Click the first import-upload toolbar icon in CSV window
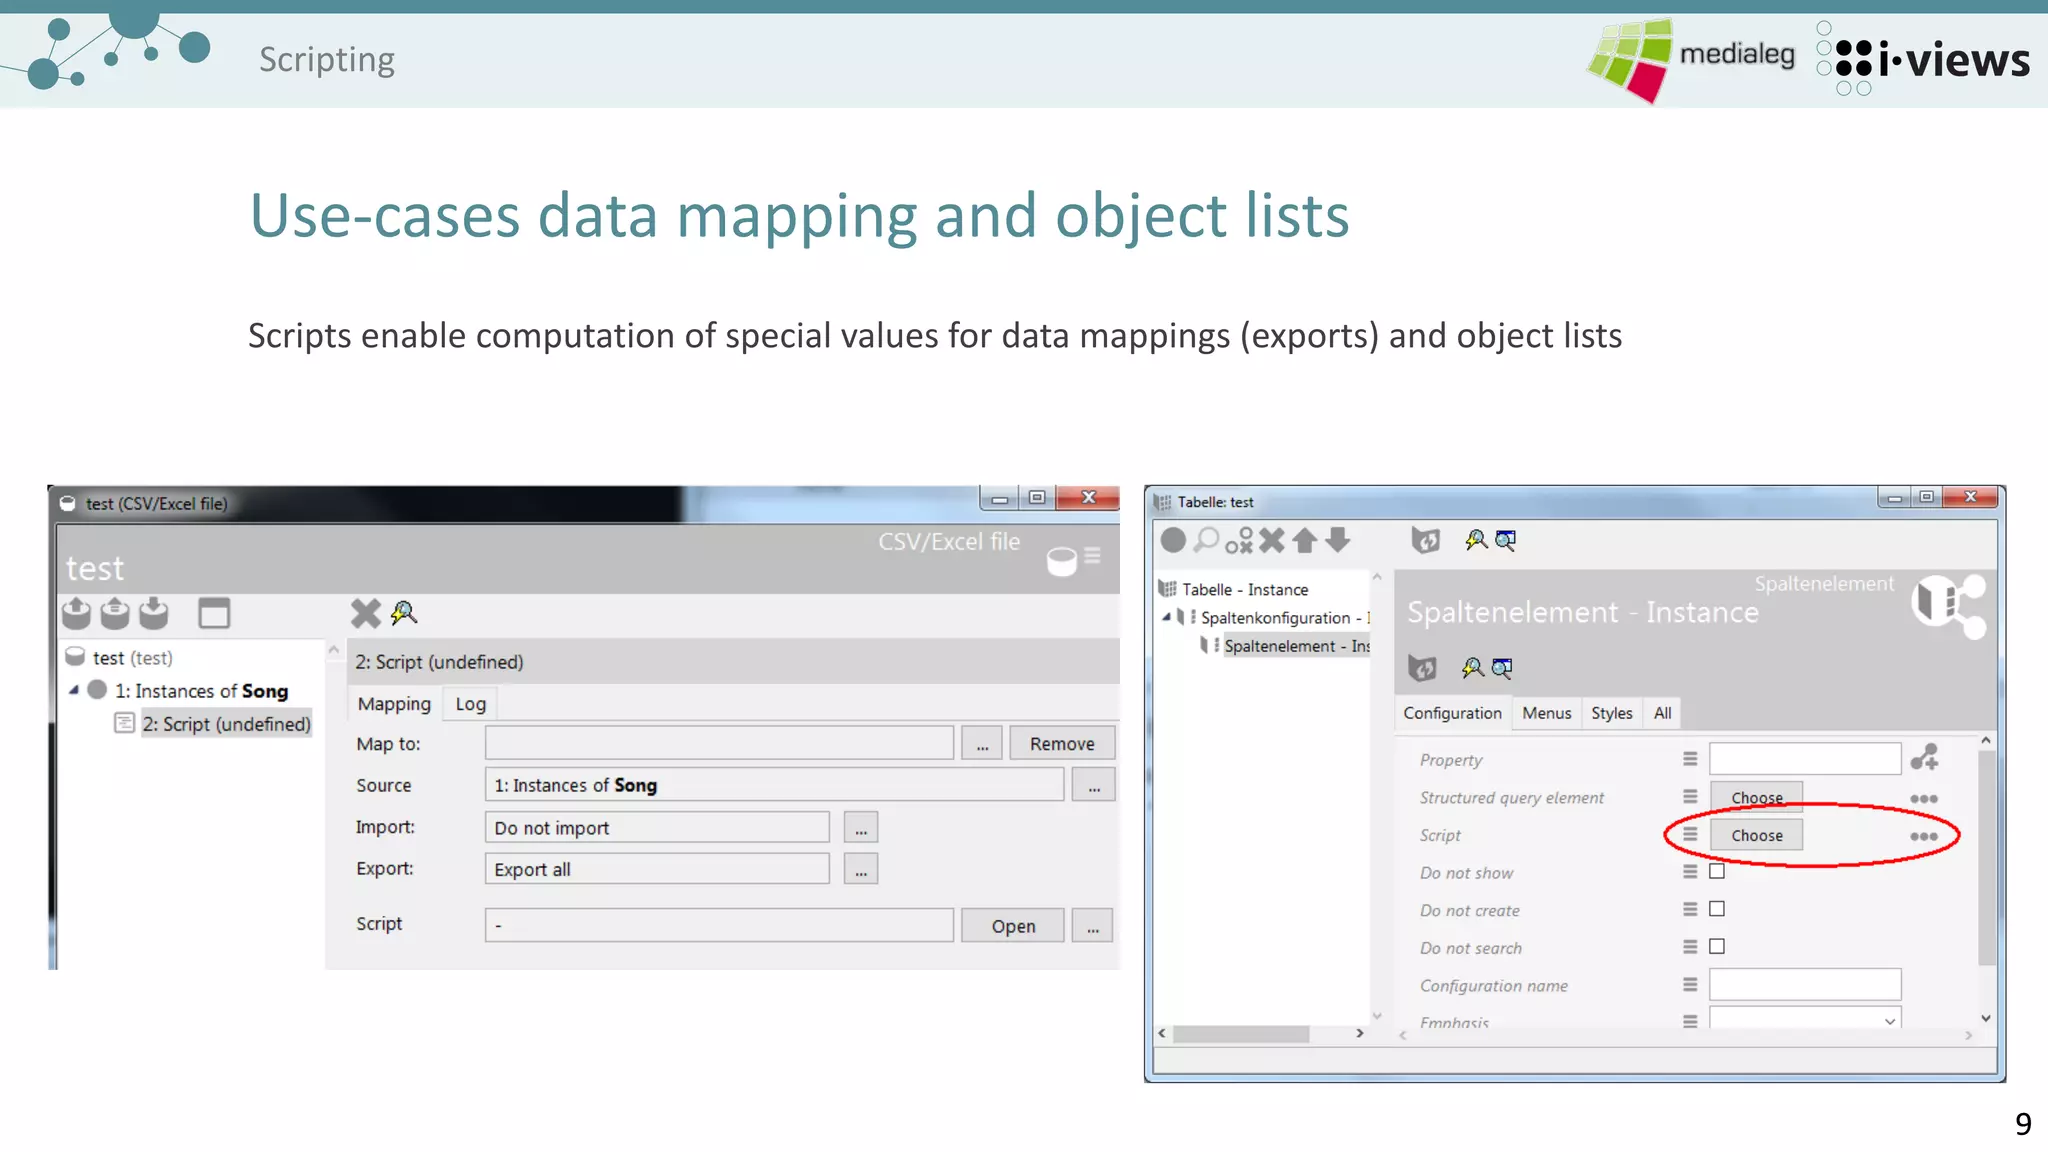The image size is (2048, 1152). 77,613
